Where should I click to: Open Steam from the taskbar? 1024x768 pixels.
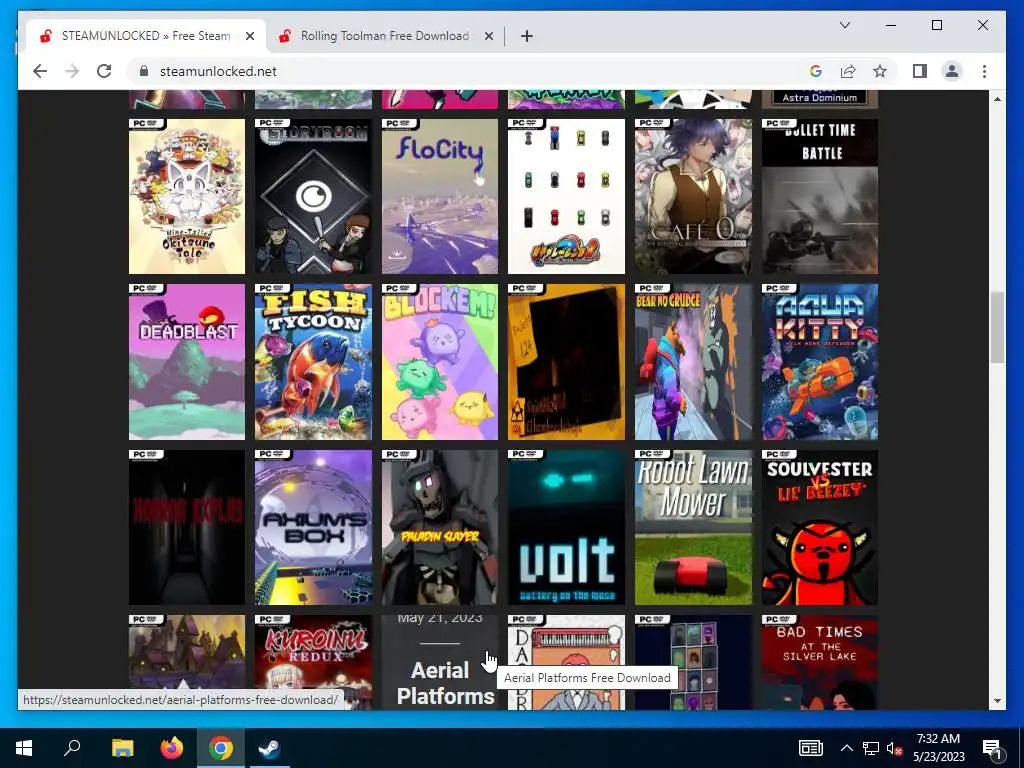(x=269, y=748)
